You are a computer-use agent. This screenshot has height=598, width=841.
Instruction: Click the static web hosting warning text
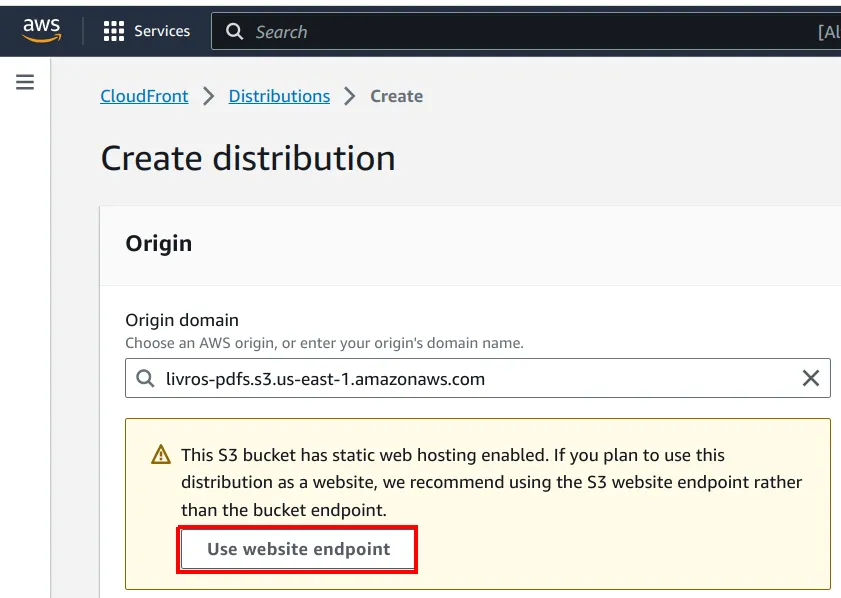tap(491, 482)
